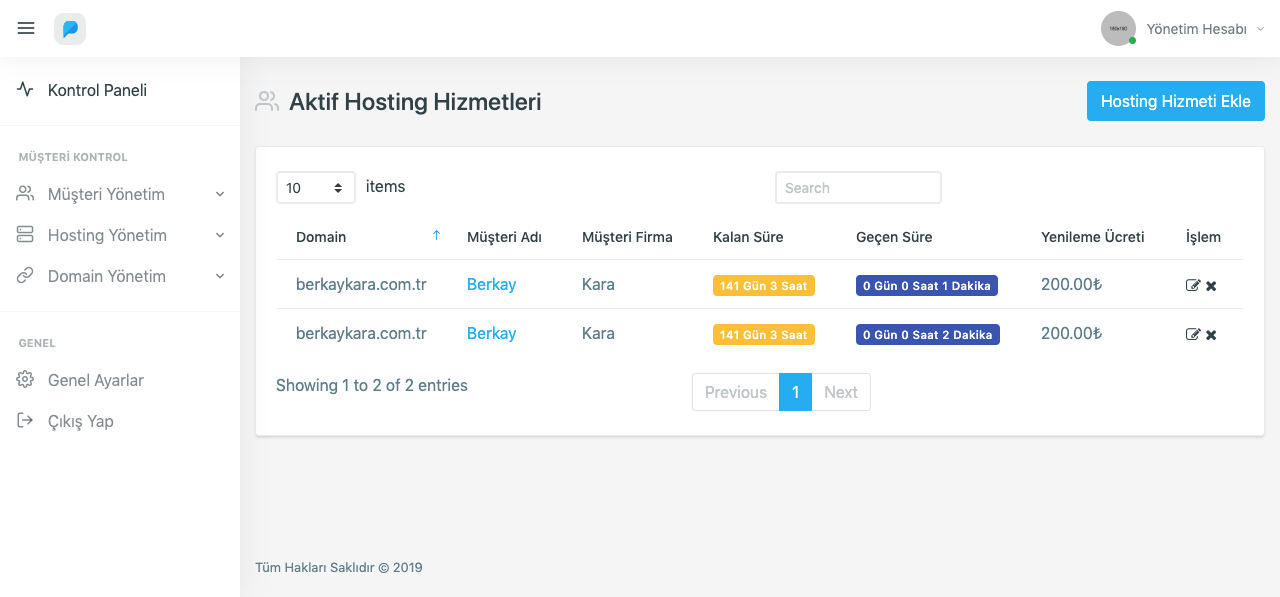Click the Domain column sort arrow

[436, 236]
